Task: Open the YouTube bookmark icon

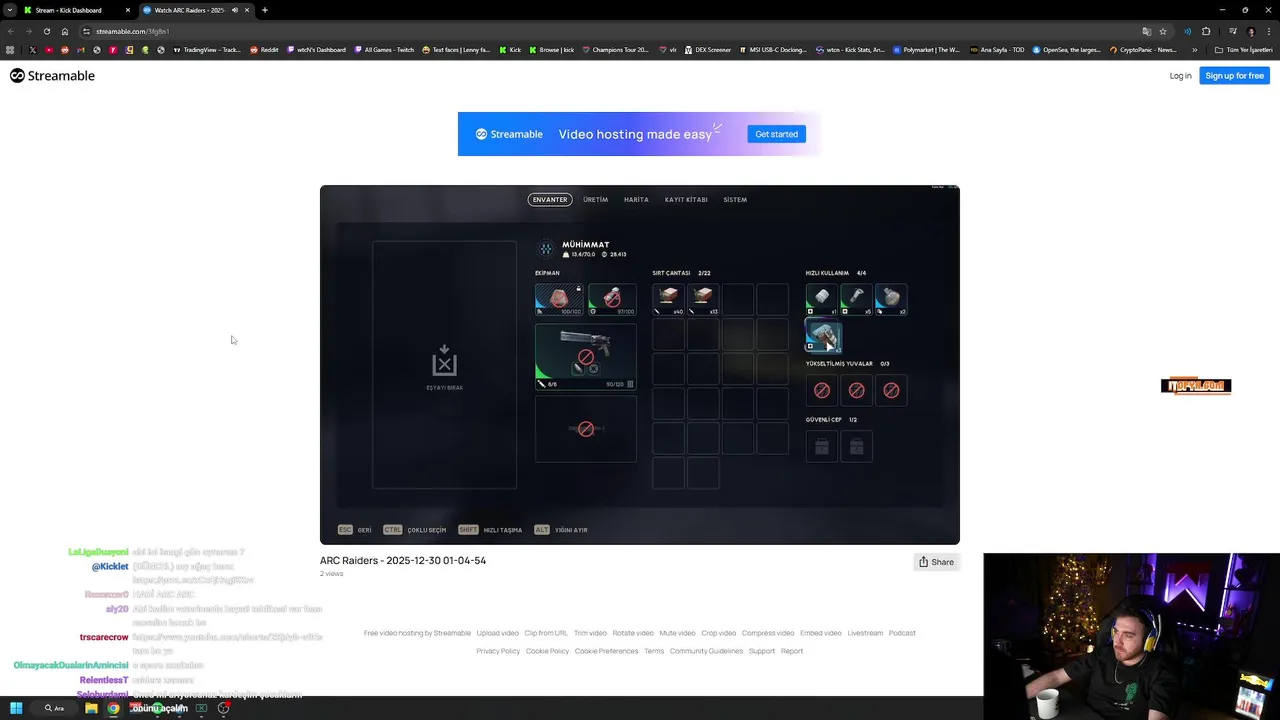Action: click(49, 50)
